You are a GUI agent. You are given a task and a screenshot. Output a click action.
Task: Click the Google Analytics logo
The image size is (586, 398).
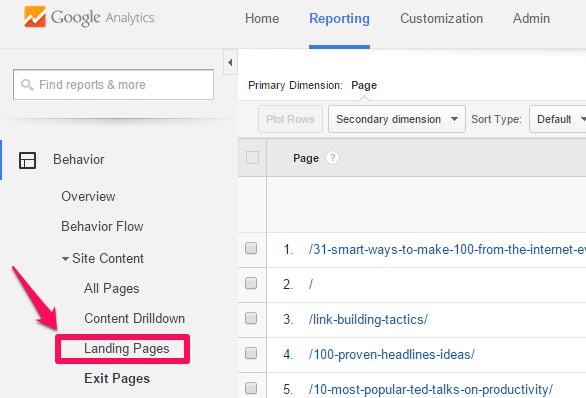click(x=89, y=17)
